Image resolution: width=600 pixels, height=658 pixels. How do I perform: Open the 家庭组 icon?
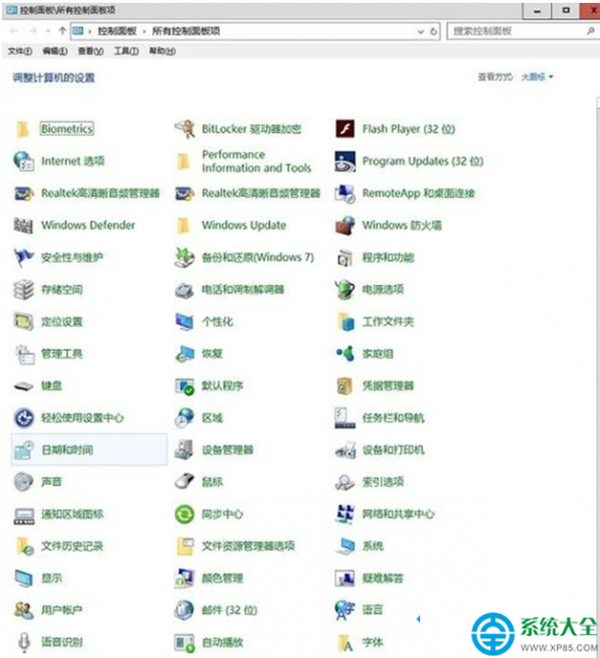(x=345, y=354)
